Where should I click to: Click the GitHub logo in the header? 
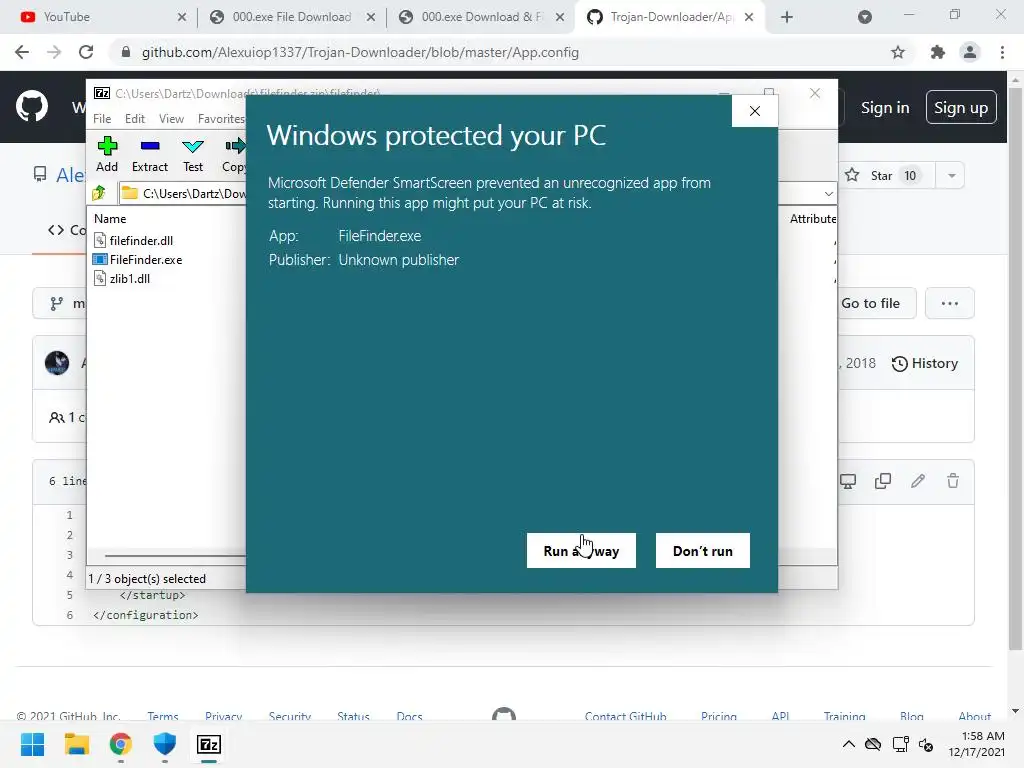[x=32, y=107]
